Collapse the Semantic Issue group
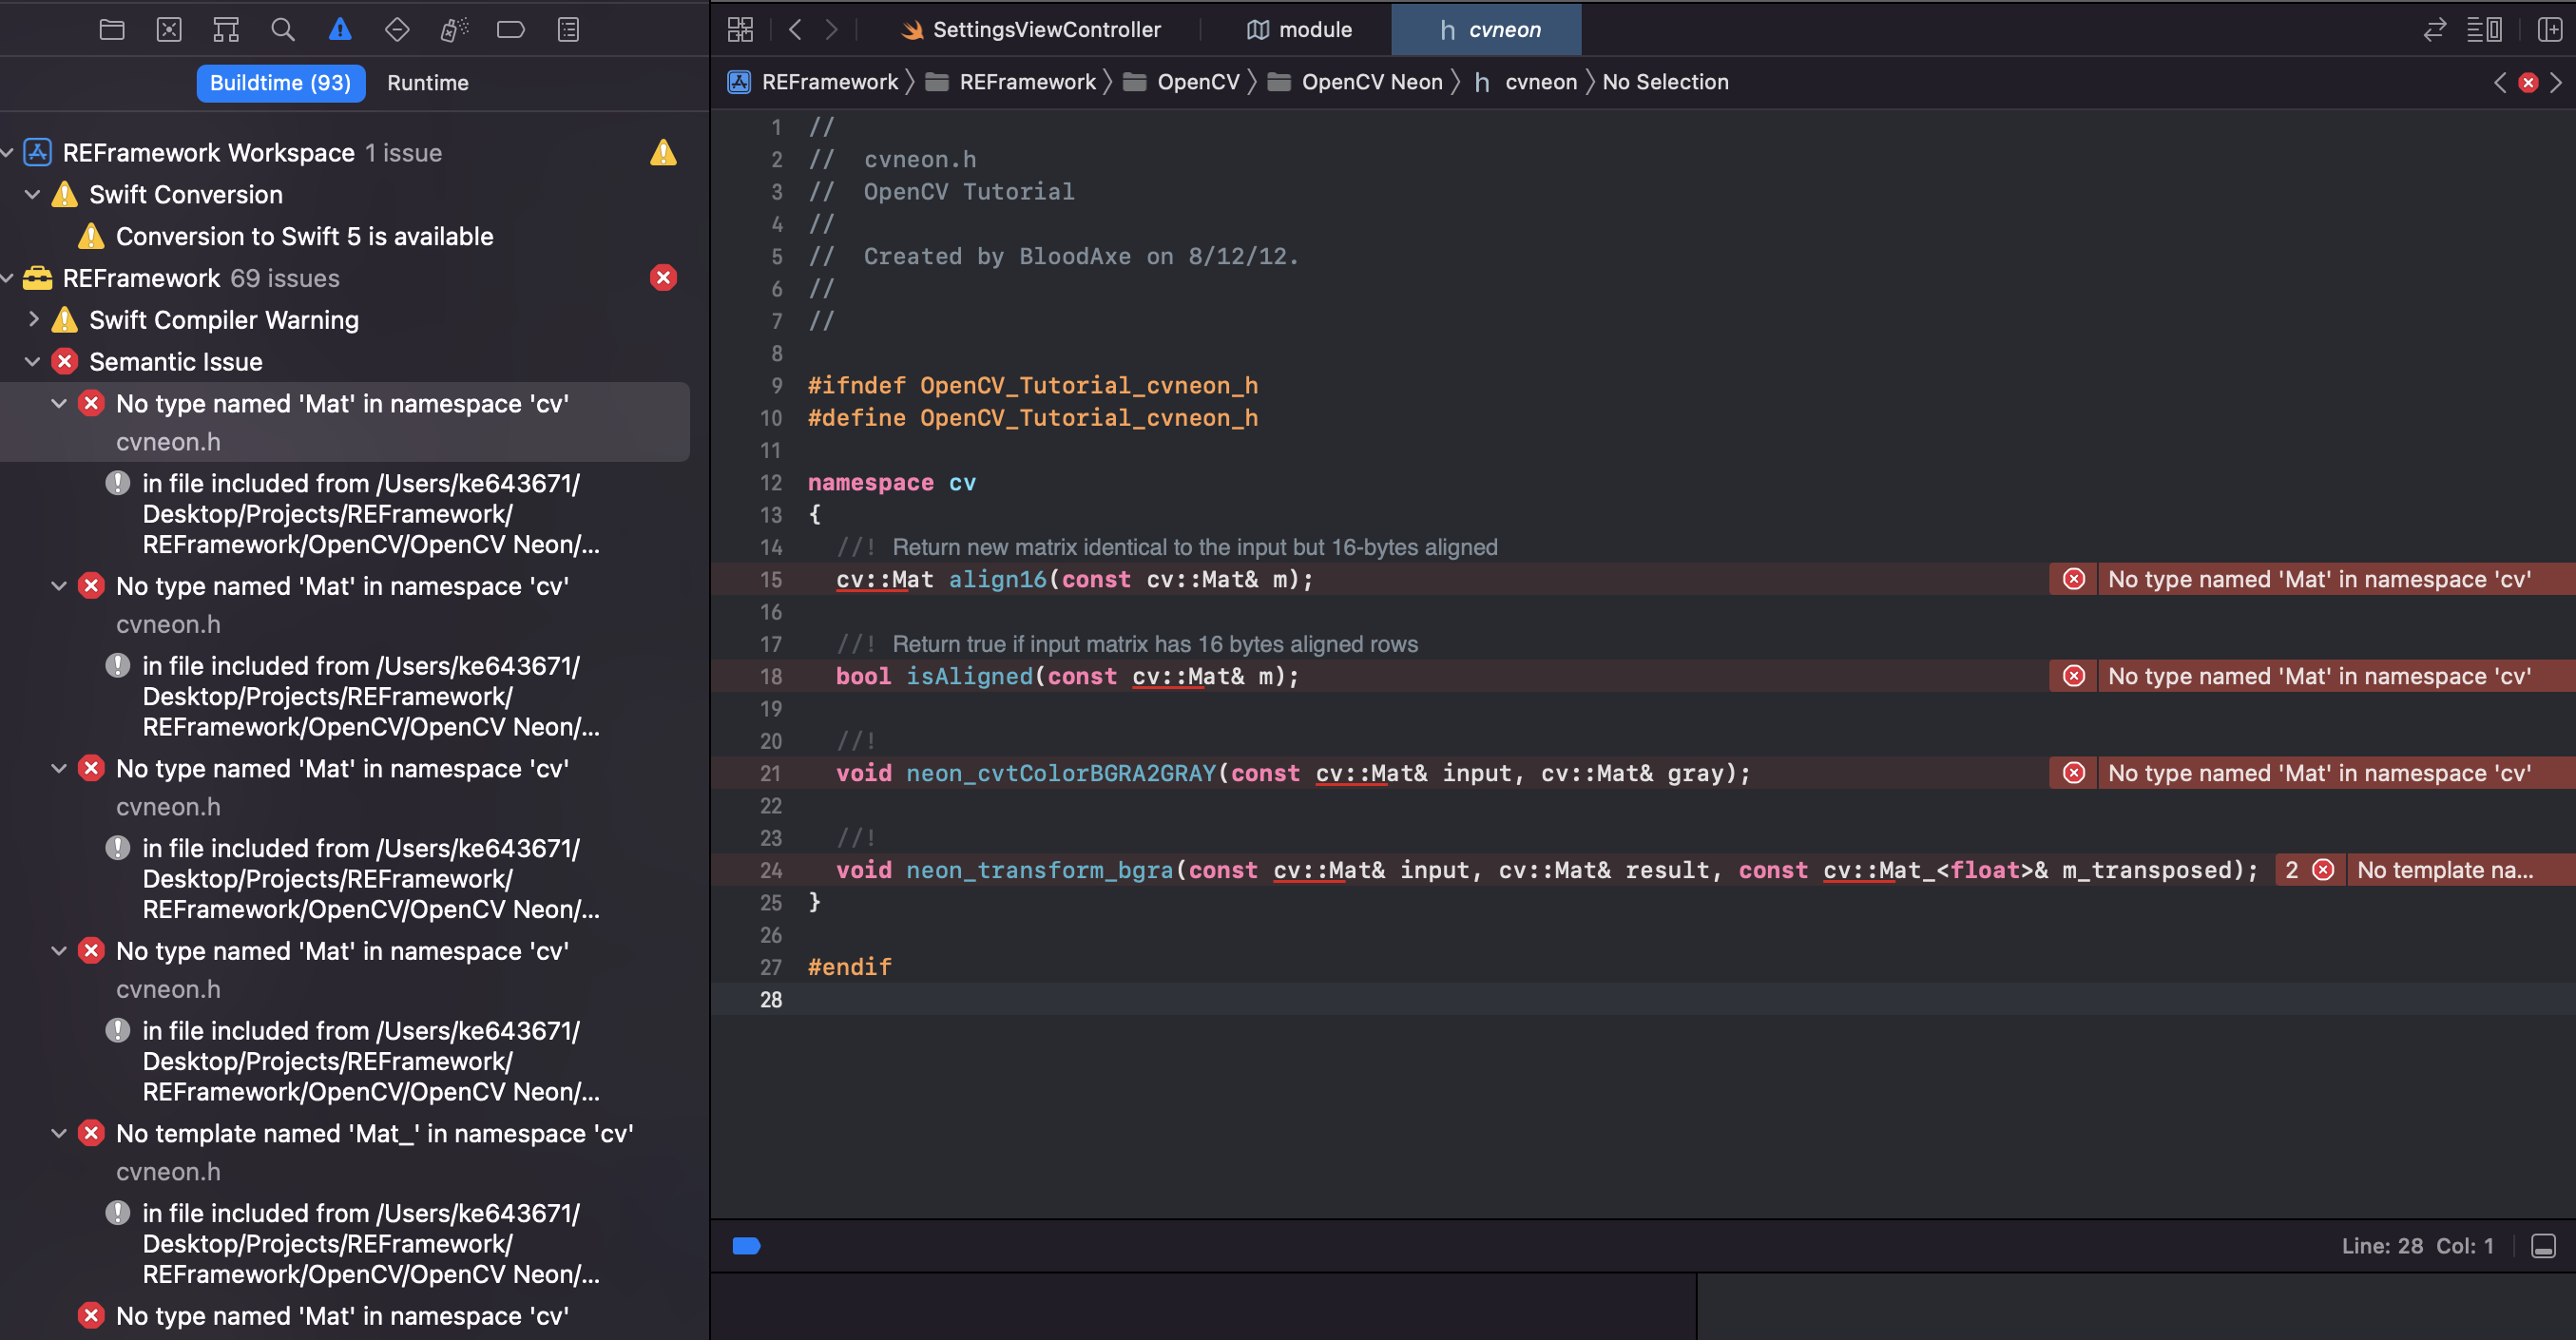 (33, 362)
